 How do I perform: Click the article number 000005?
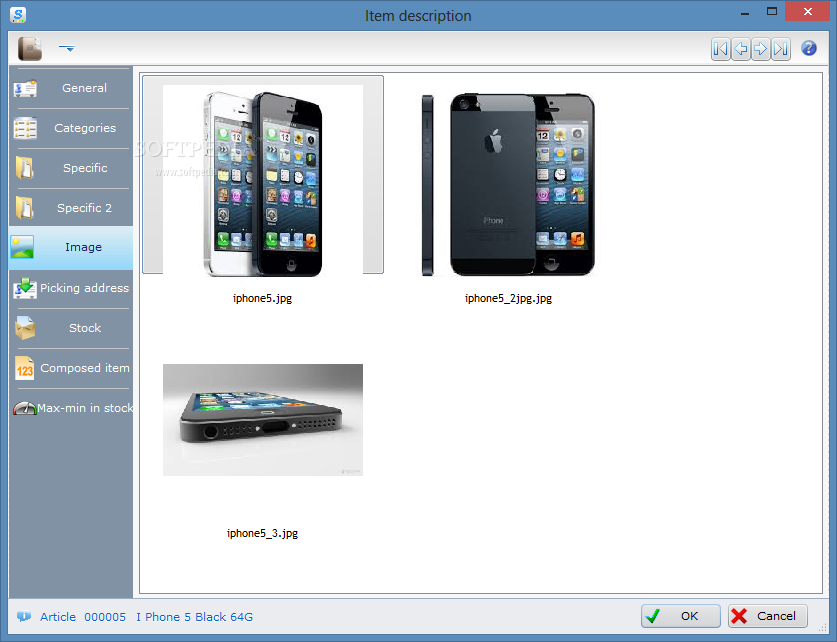105,617
